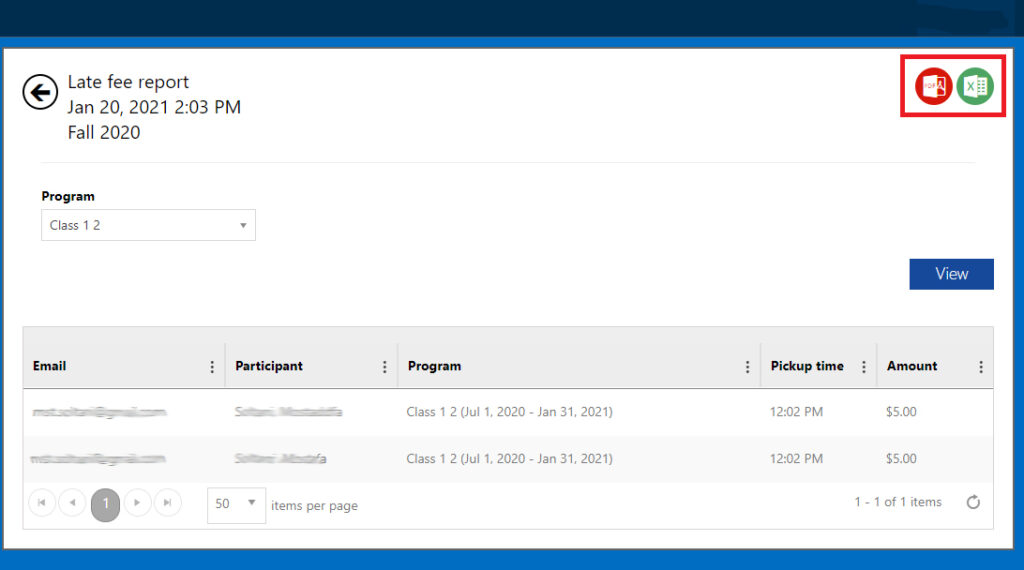Go back using the circled arrow icon
The height and width of the screenshot is (570, 1024).
point(40,92)
